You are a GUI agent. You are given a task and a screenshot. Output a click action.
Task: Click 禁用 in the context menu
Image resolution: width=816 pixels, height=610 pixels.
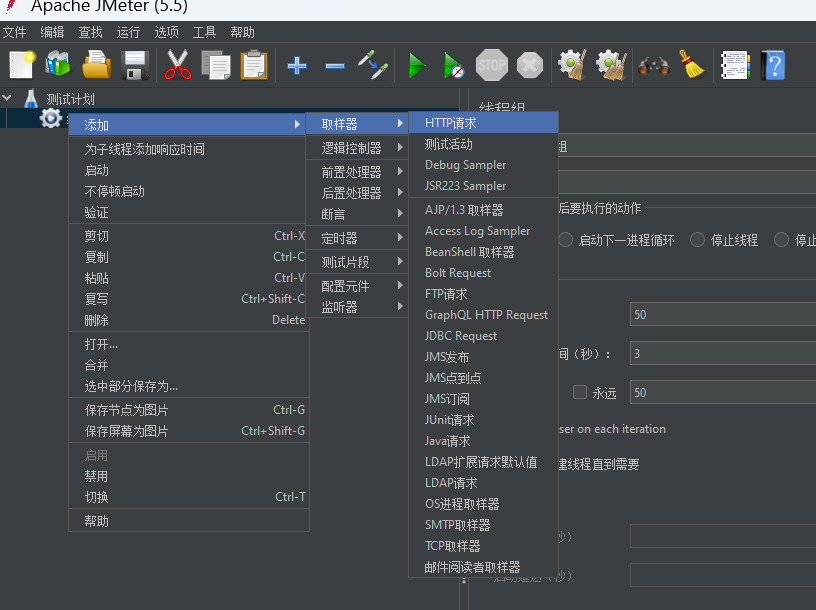(97, 476)
